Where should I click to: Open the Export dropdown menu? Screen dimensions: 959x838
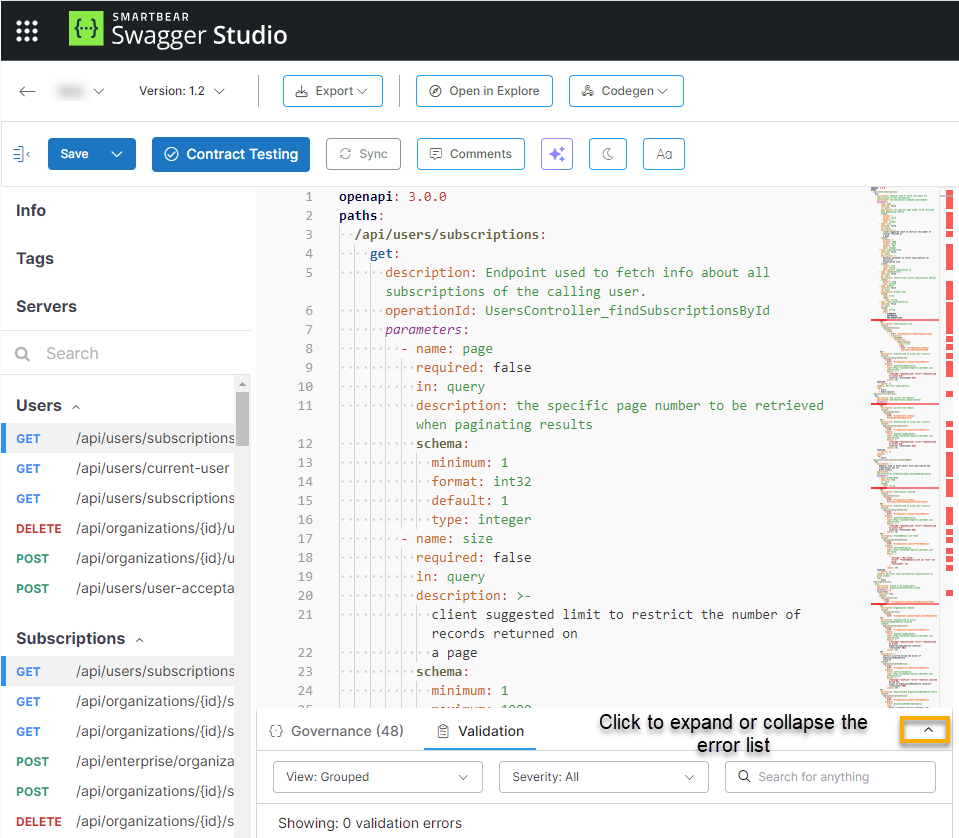[x=332, y=91]
